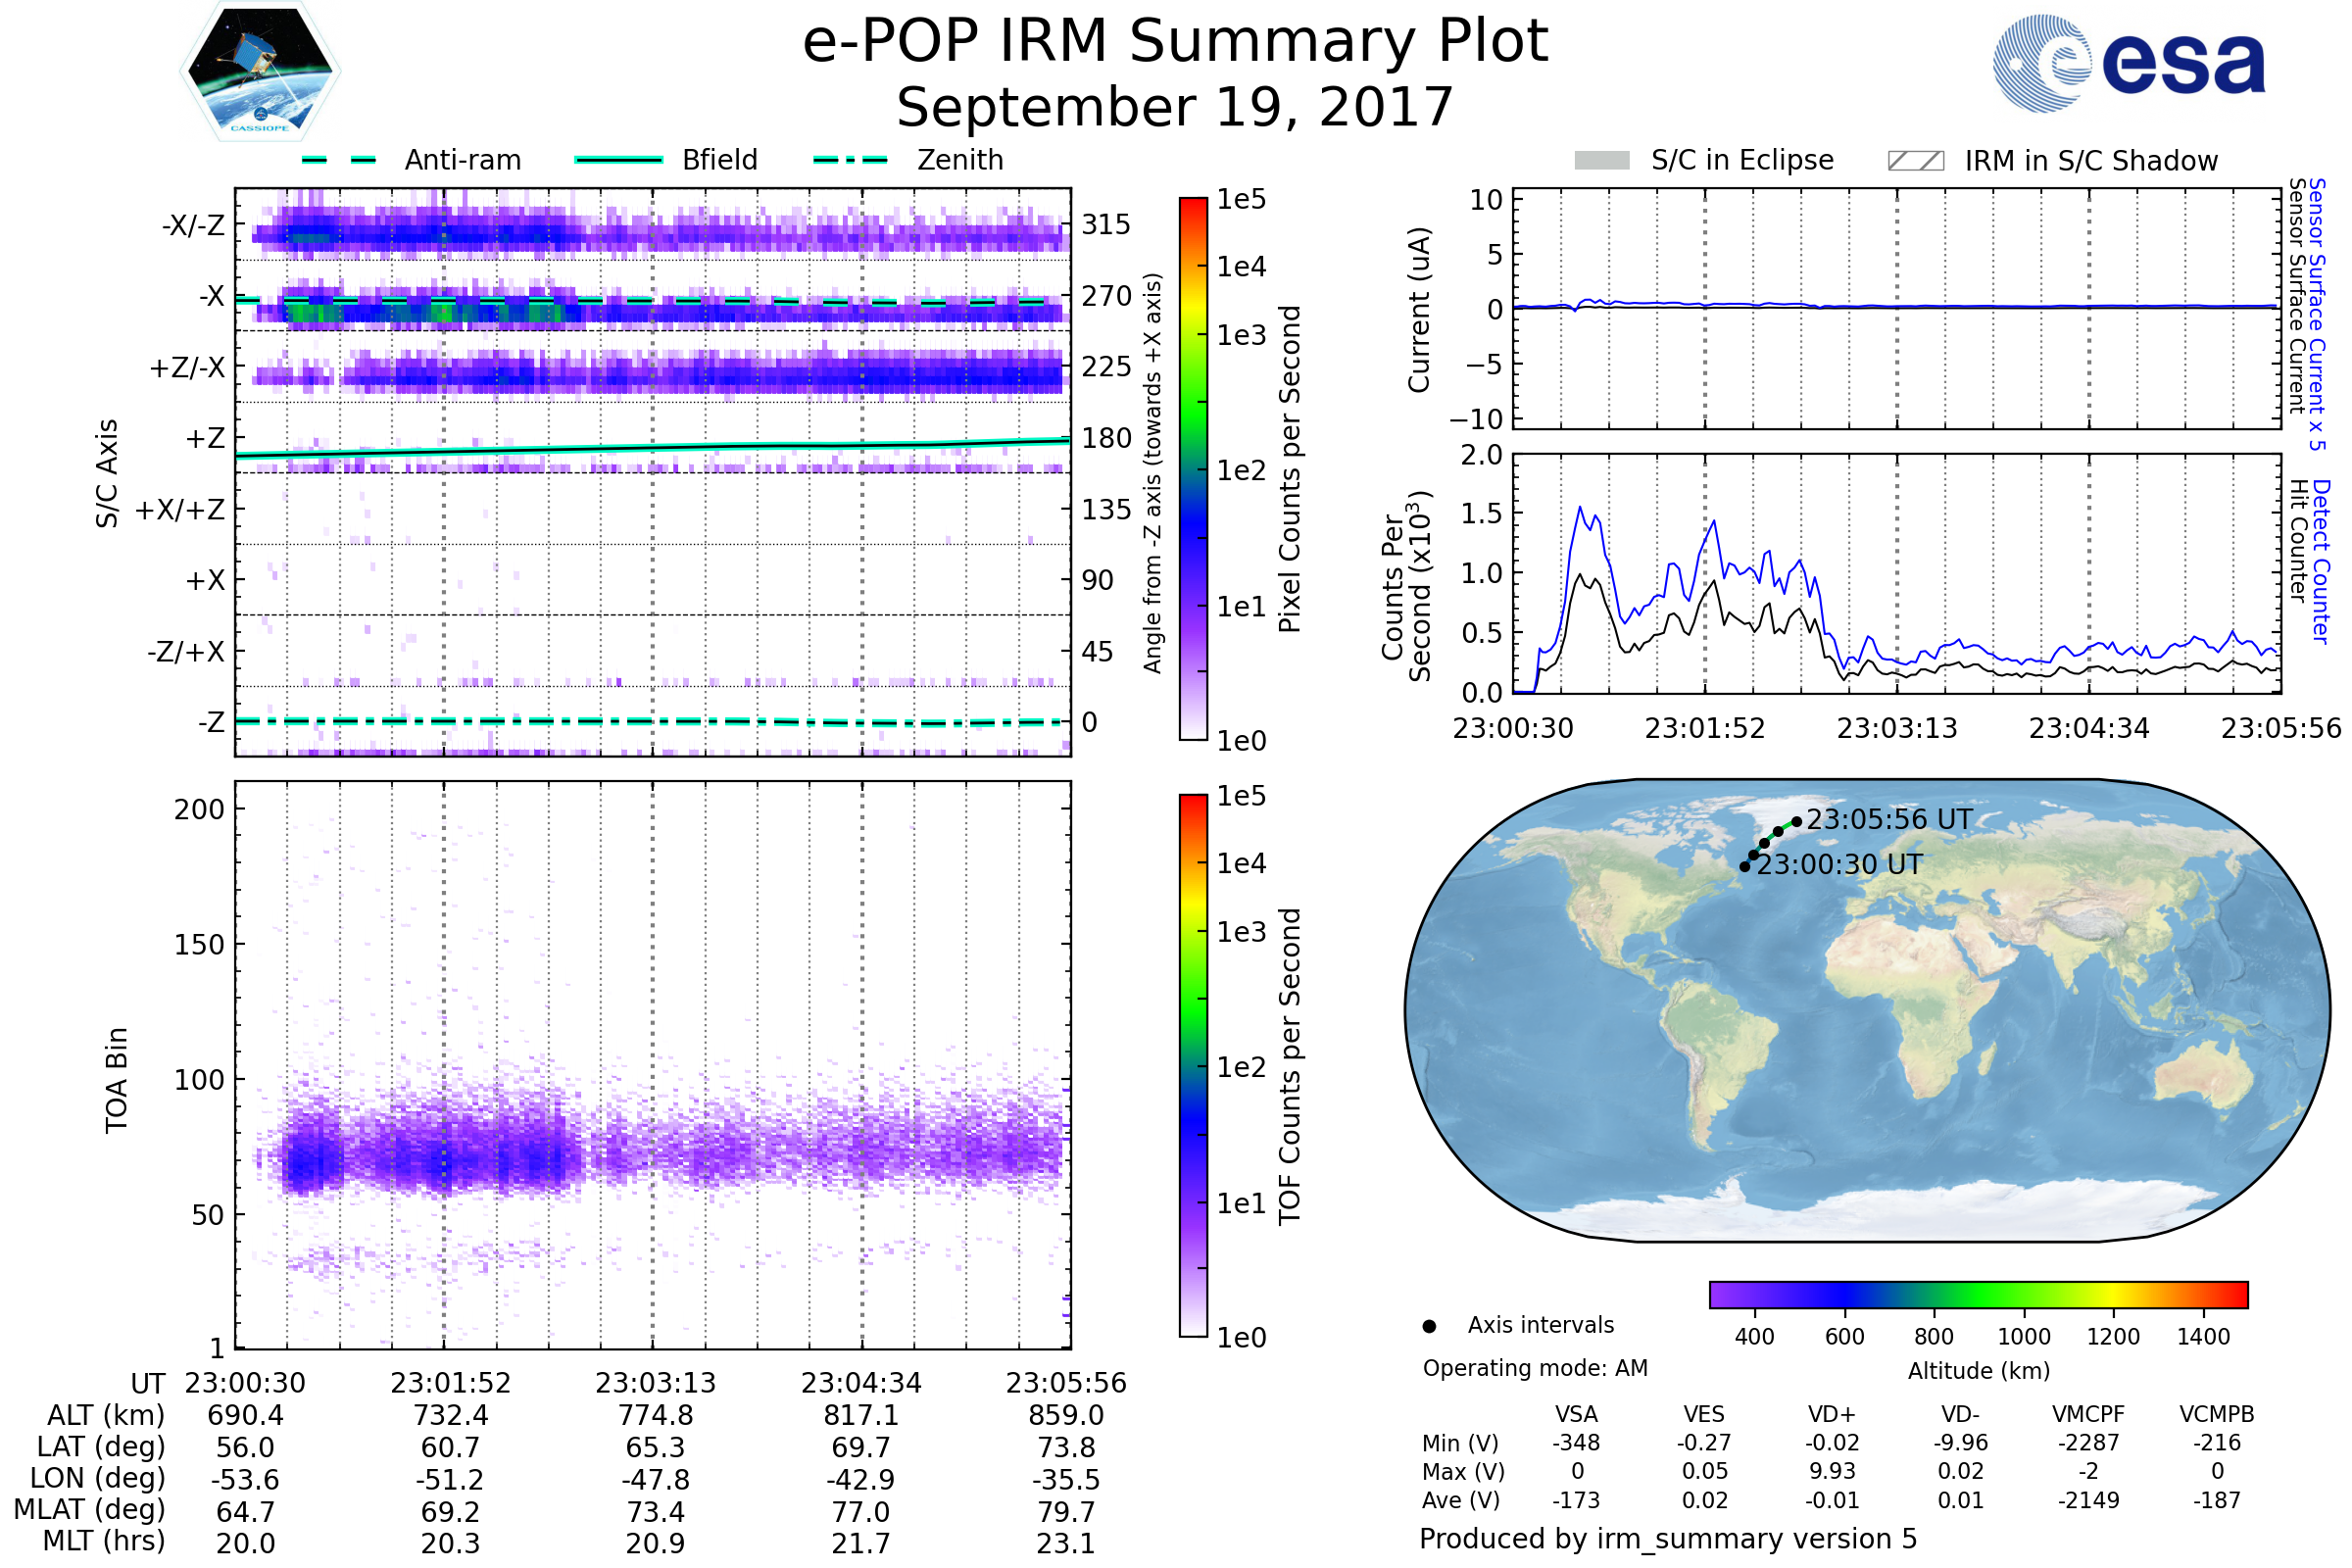Click the e-POP IRM Summary Plot title

coord(1175,42)
